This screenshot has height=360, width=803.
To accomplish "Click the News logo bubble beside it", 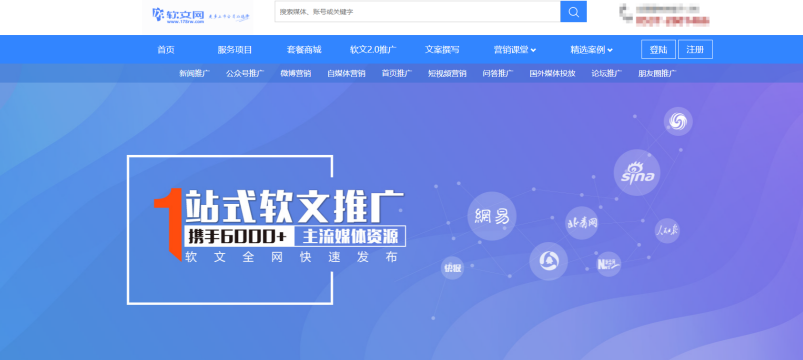I will click(608, 264).
